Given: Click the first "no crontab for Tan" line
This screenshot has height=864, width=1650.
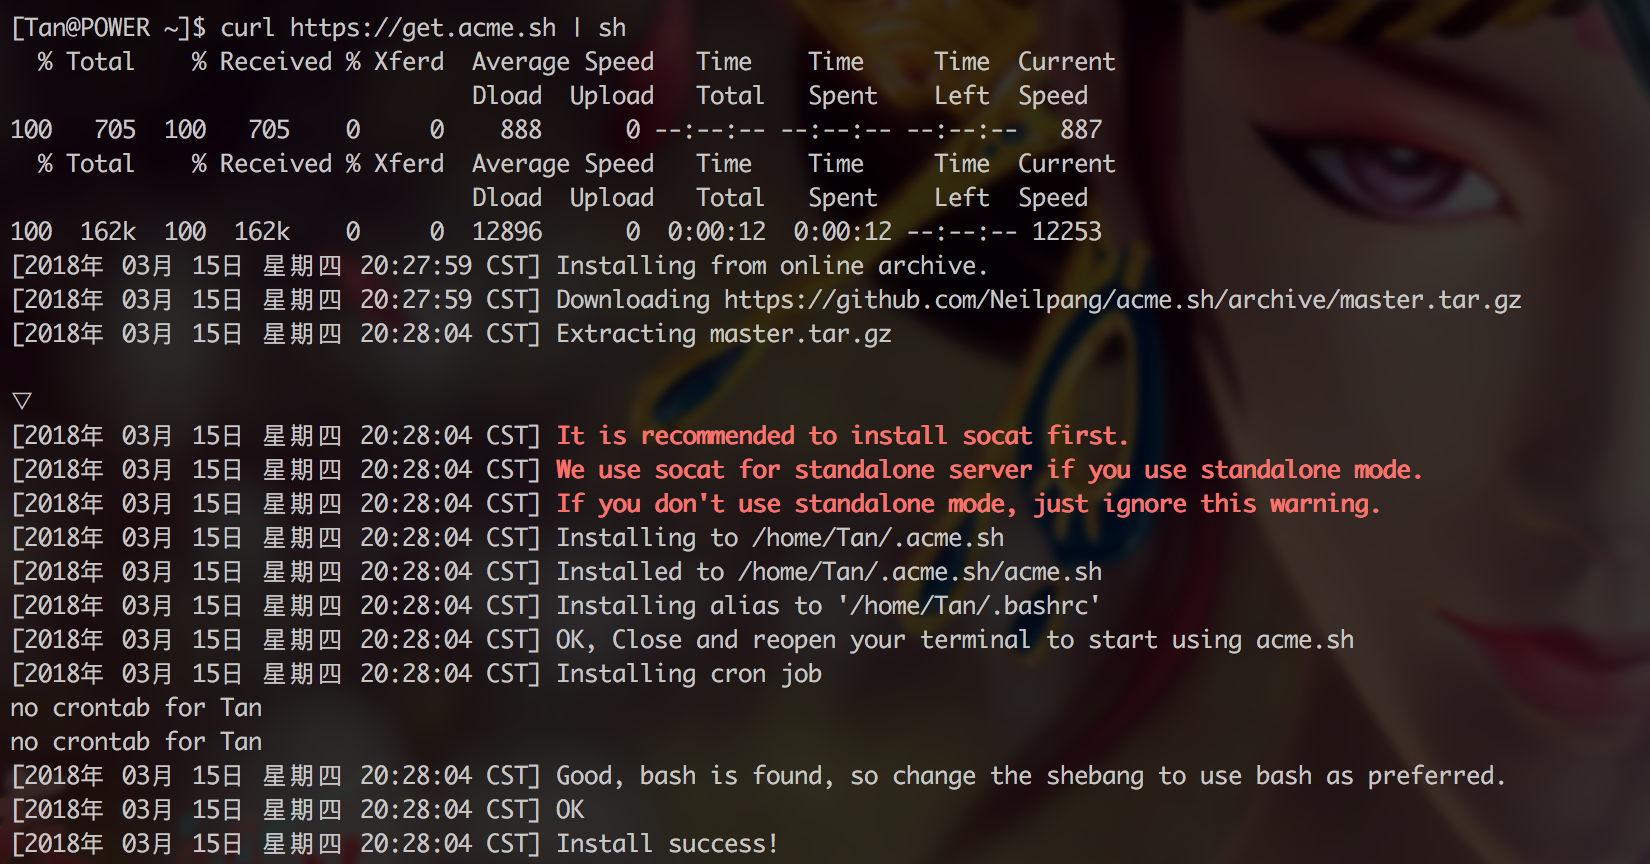Looking at the screenshot, I should point(136,708).
